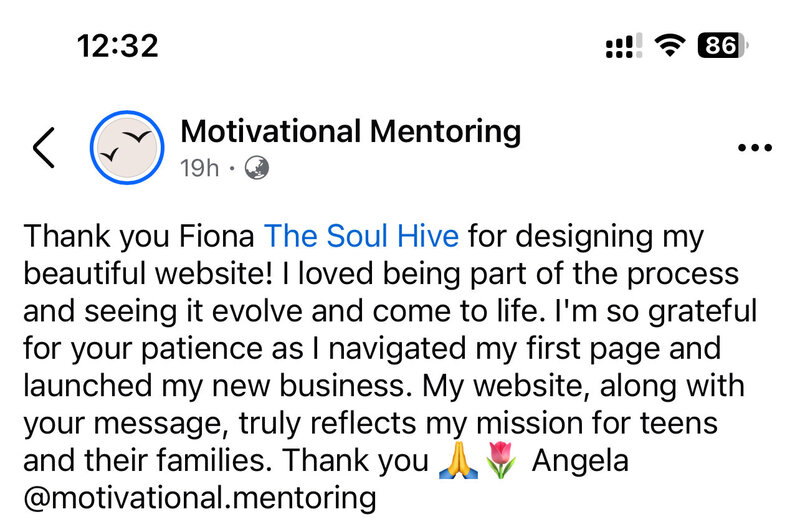Open the Motivational Mentoring birds avatar
The image size is (800, 532).
tap(127, 147)
